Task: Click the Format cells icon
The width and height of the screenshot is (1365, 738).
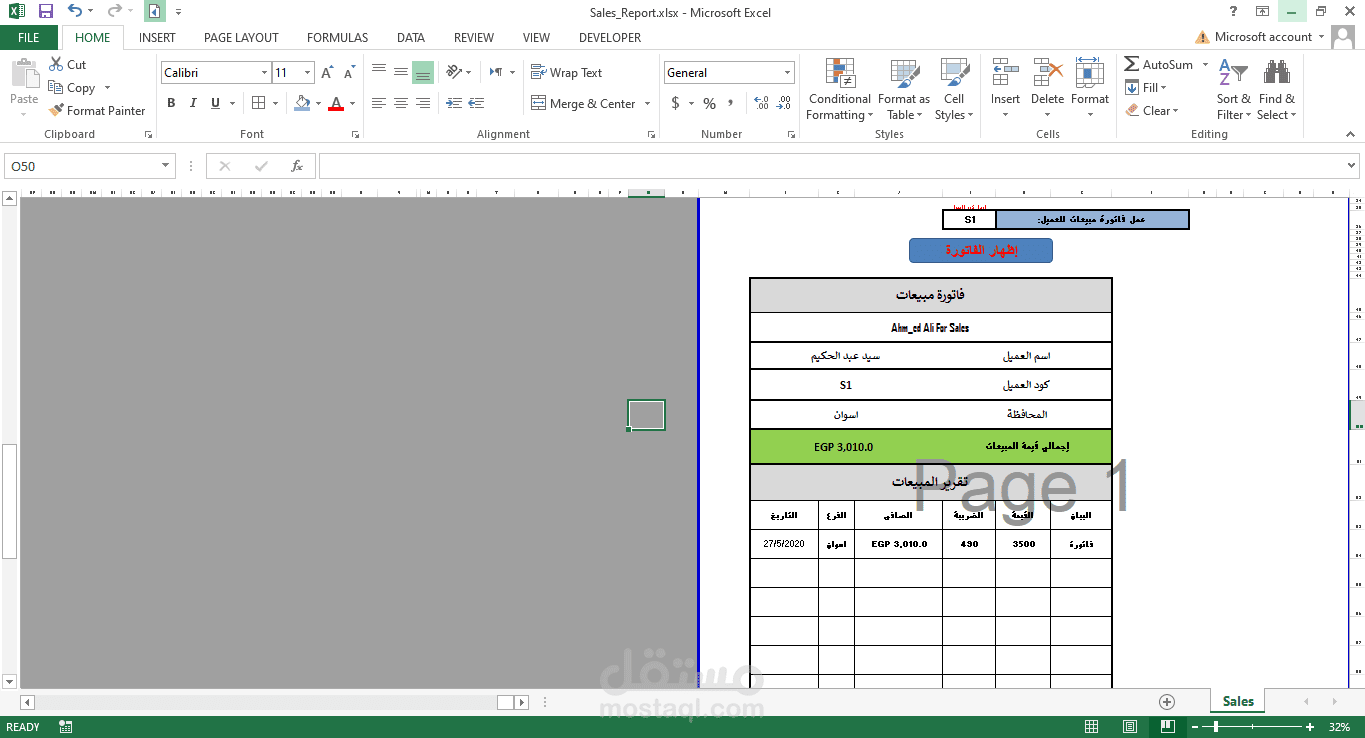Action: coord(1089,74)
